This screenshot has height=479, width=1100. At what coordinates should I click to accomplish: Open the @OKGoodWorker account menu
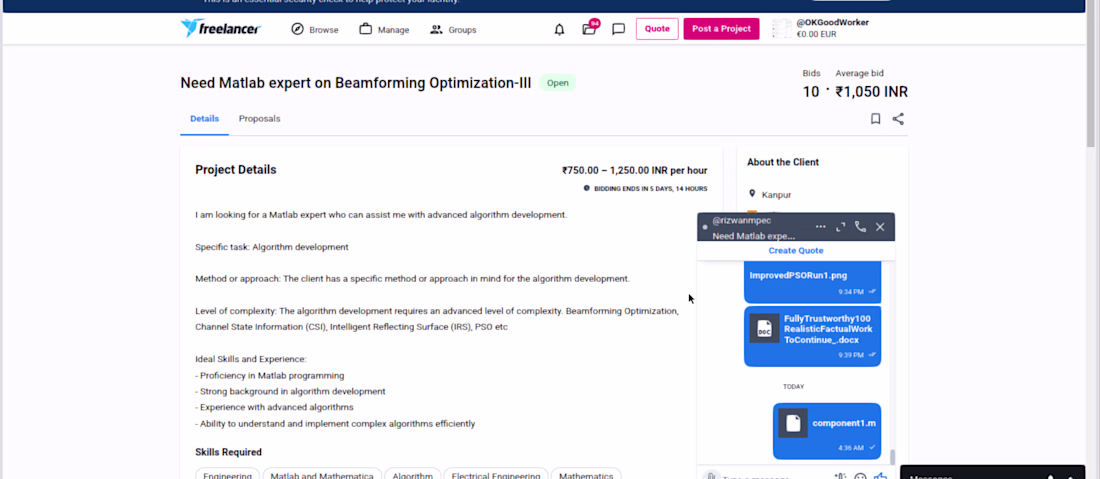(832, 28)
